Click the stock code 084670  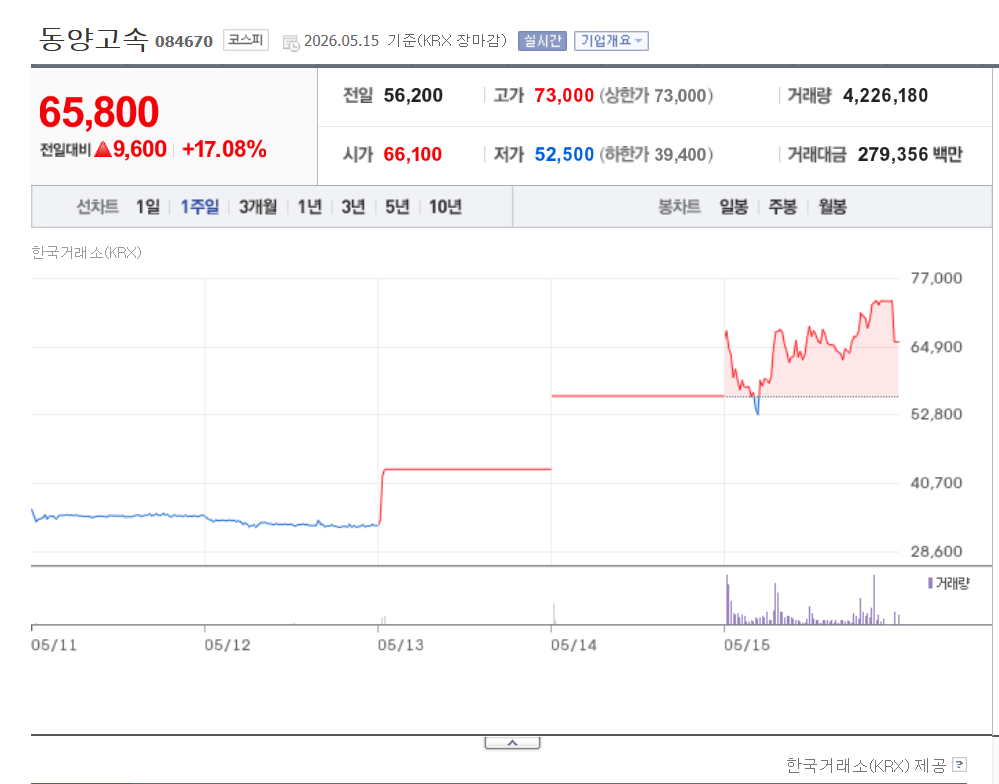click(x=184, y=41)
